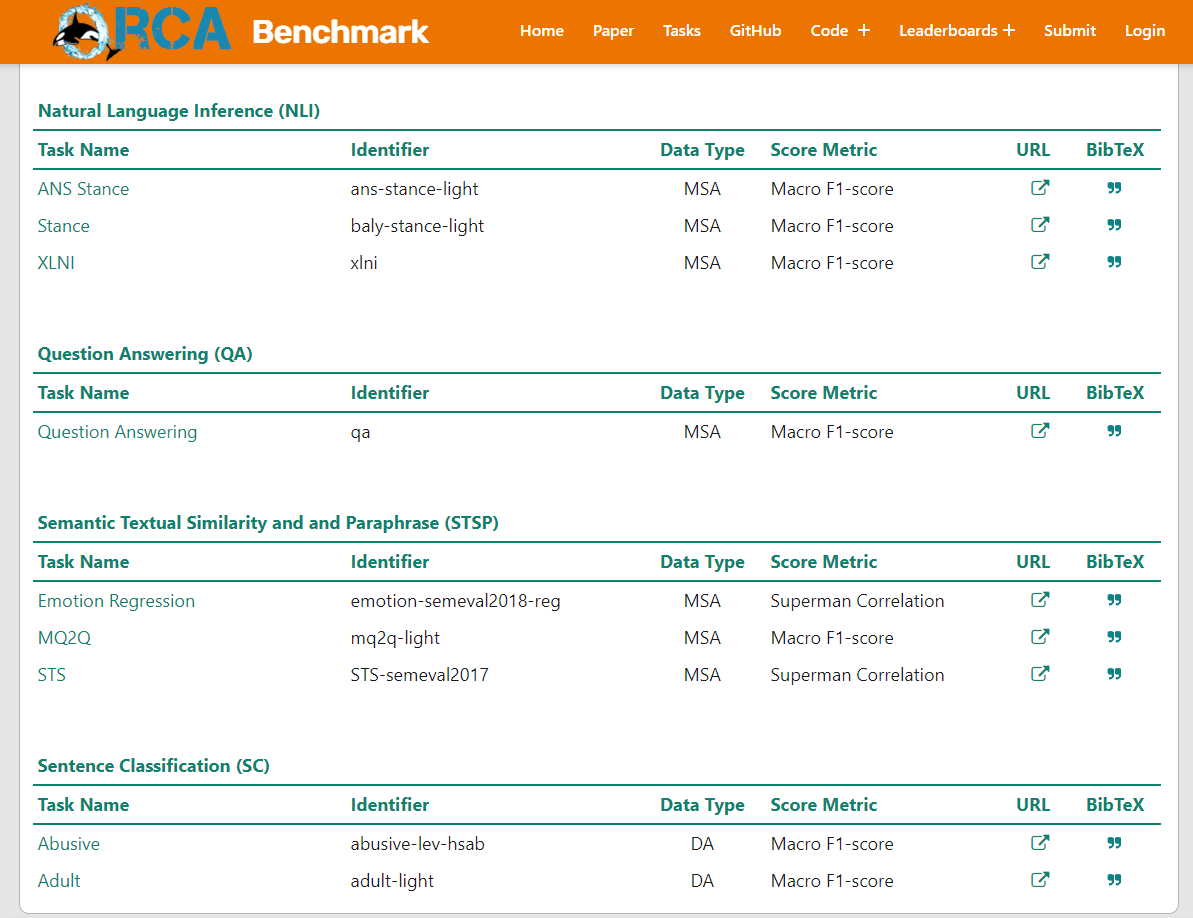Open URL icon for Adult task

(x=1039, y=880)
